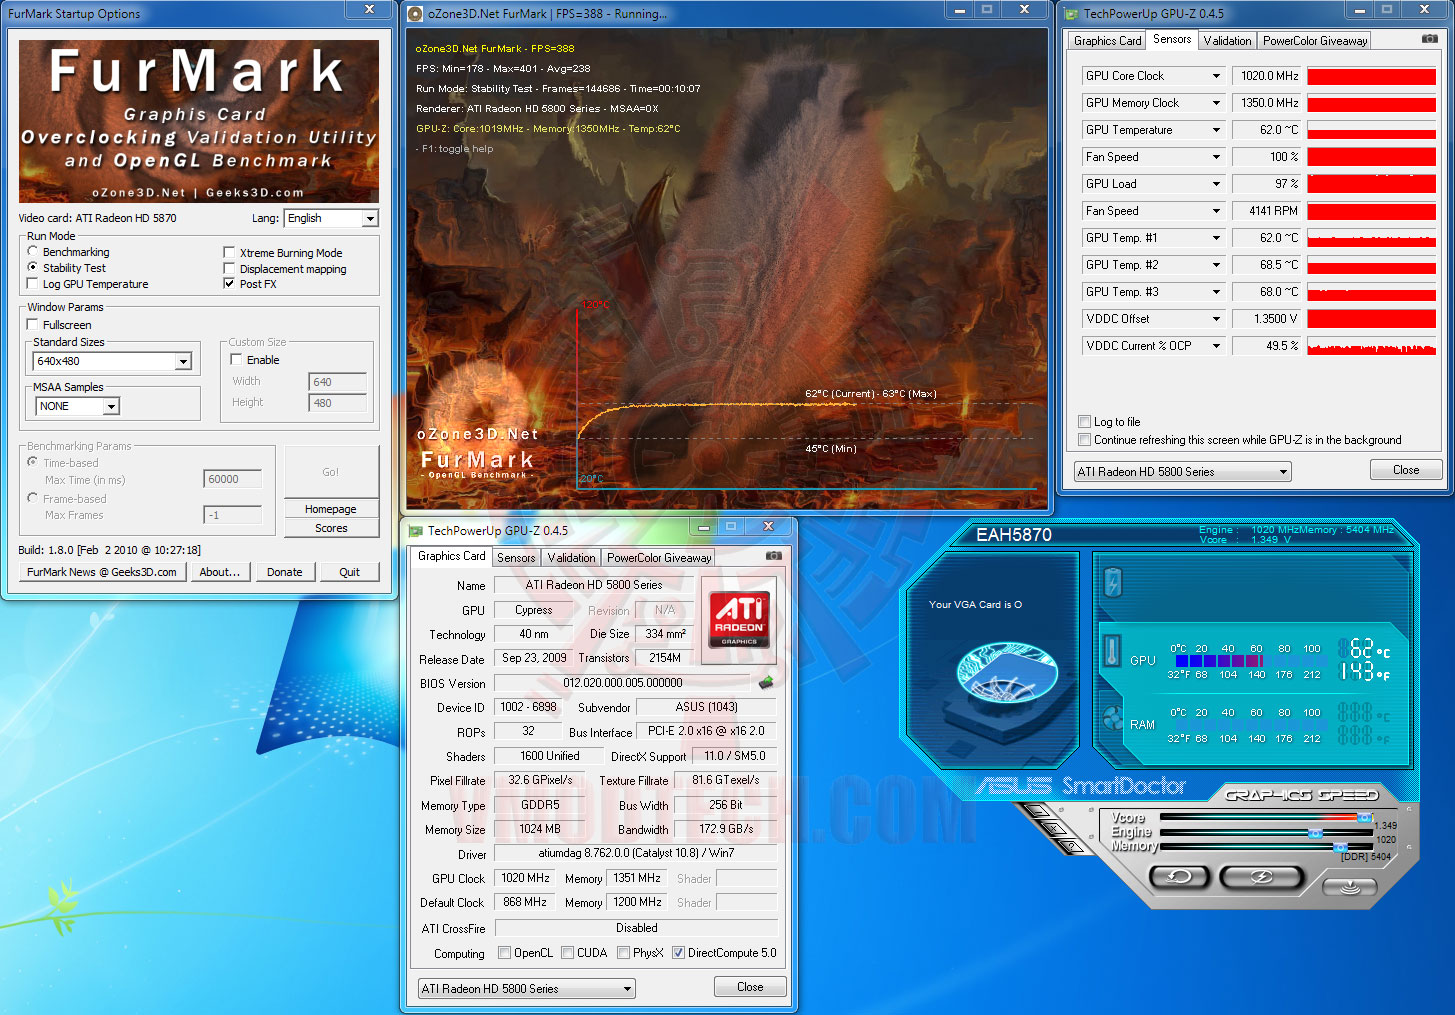Image resolution: width=1455 pixels, height=1015 pixels.
Task: Select the thermometer icon in SmartDoctor
Action: pos(1112,651)
